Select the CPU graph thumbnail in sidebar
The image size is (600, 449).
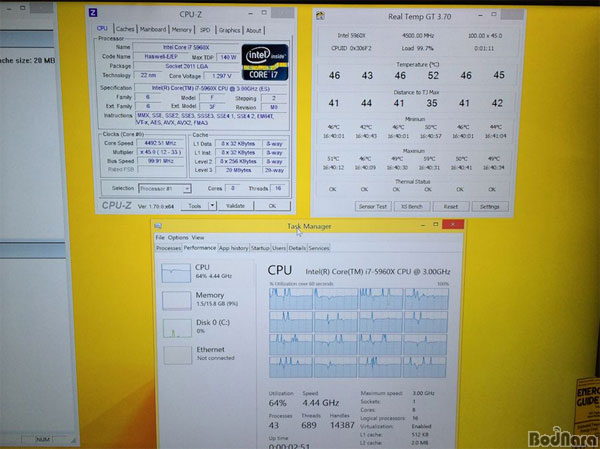pos(176,273)
